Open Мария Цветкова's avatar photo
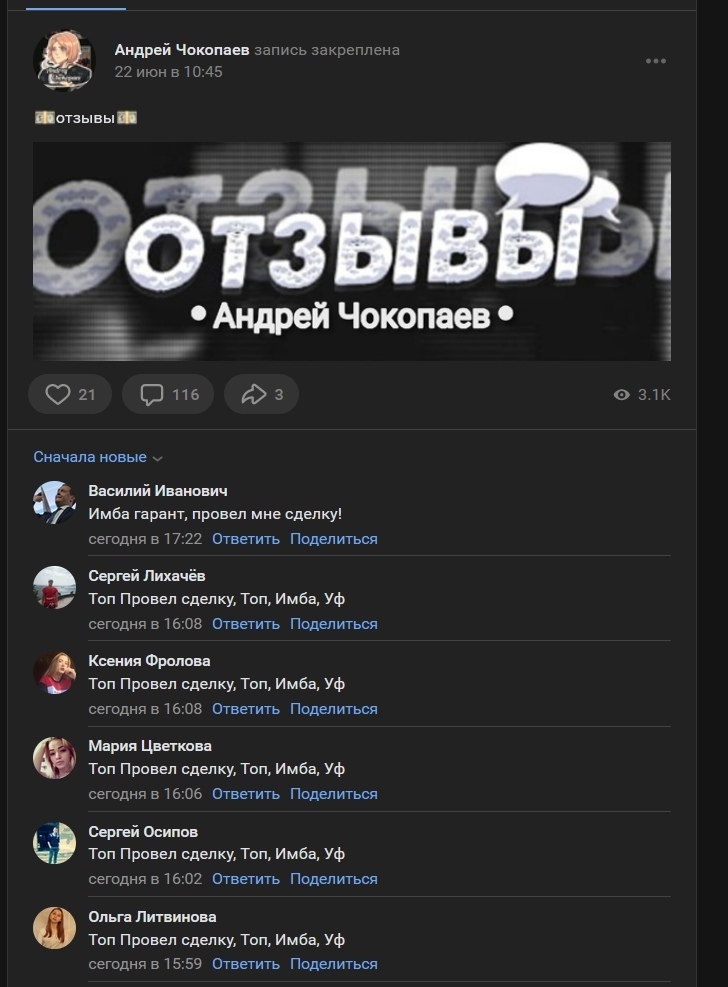This screenshot has width=728, height=987. tap(54, 758)
